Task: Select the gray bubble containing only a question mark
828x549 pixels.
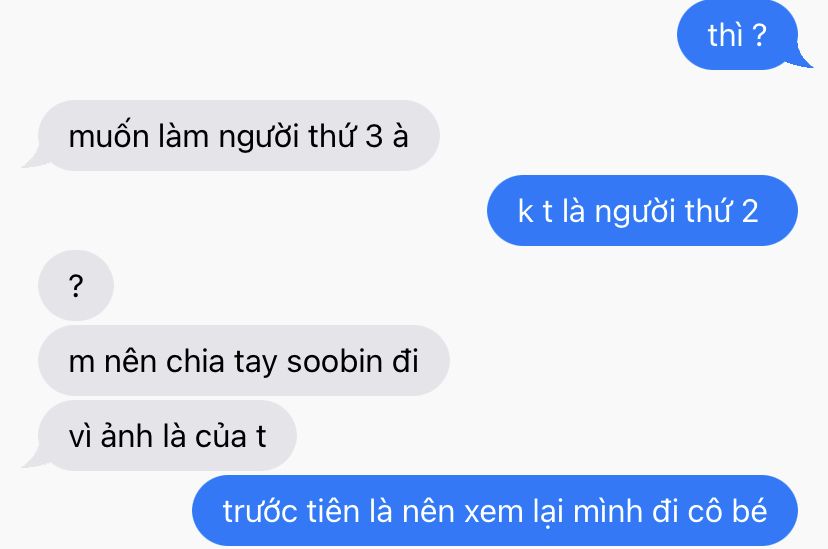Action: 76,285
